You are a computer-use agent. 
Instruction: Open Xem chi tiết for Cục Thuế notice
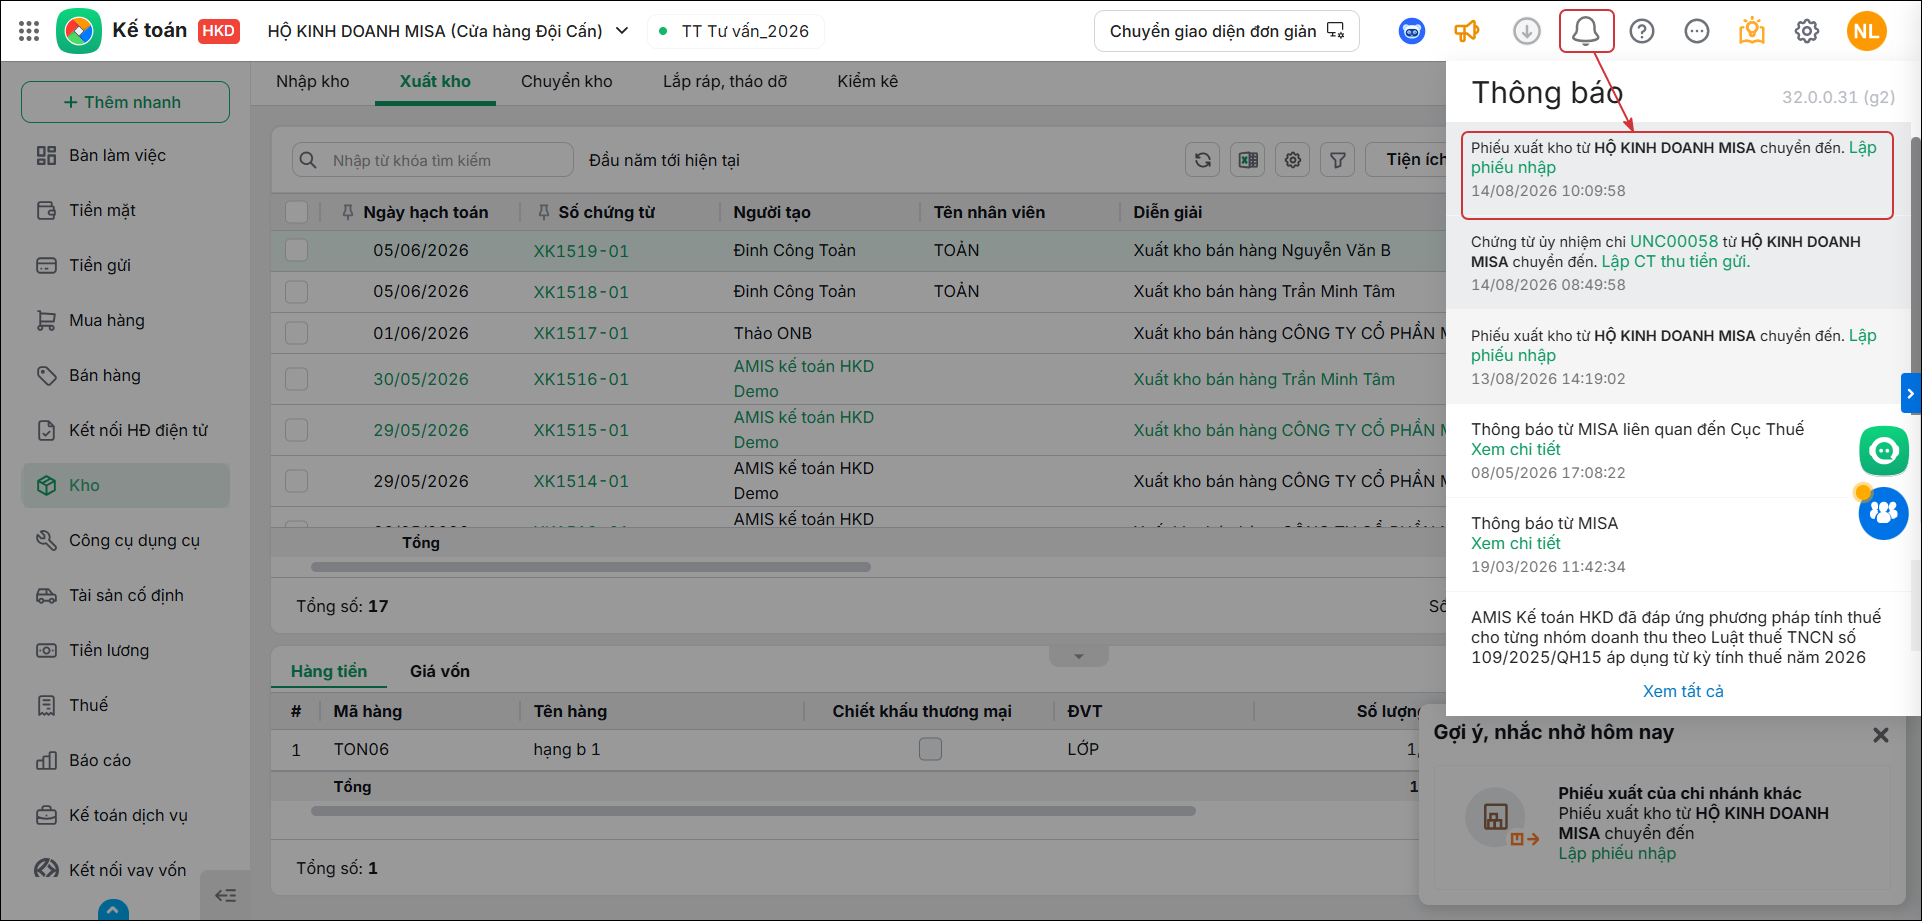click(1515, 449)
